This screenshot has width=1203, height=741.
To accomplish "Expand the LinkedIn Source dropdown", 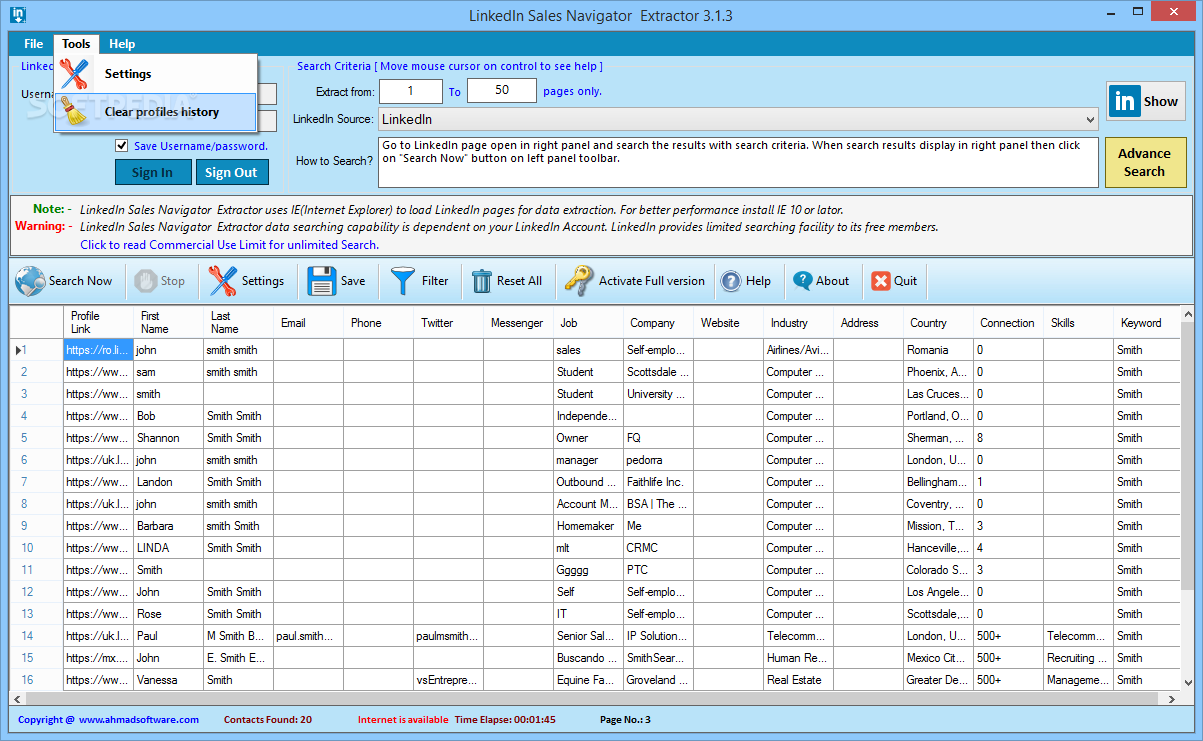I will 1089,119.
